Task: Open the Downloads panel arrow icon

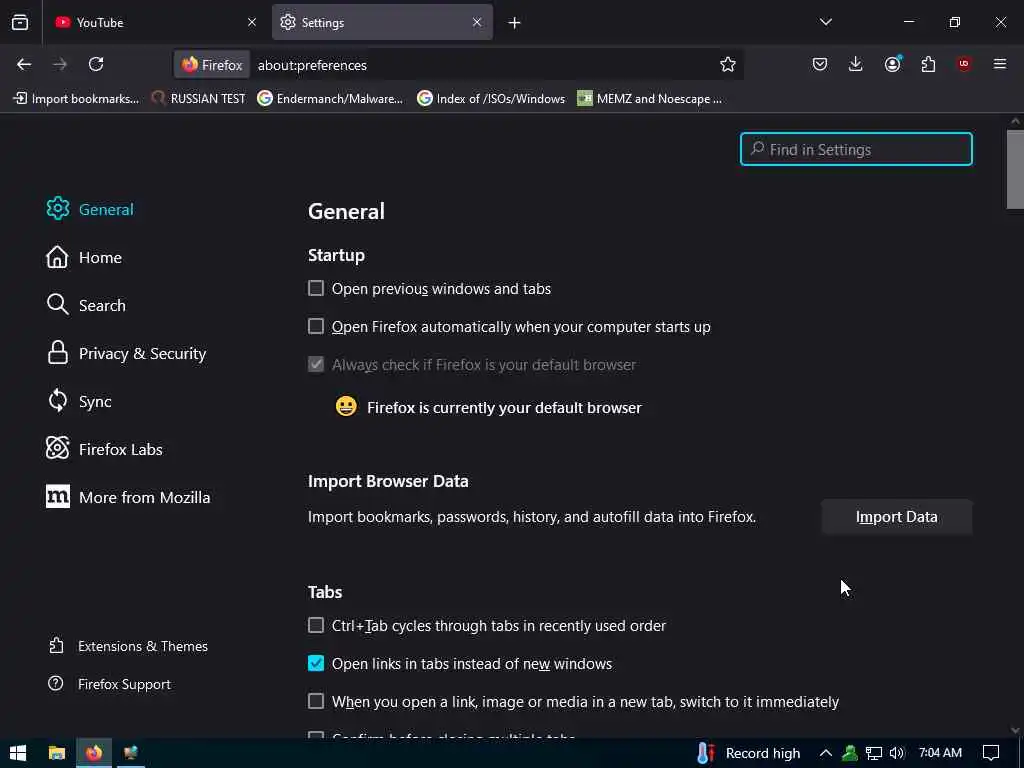Action: [856, 64]
